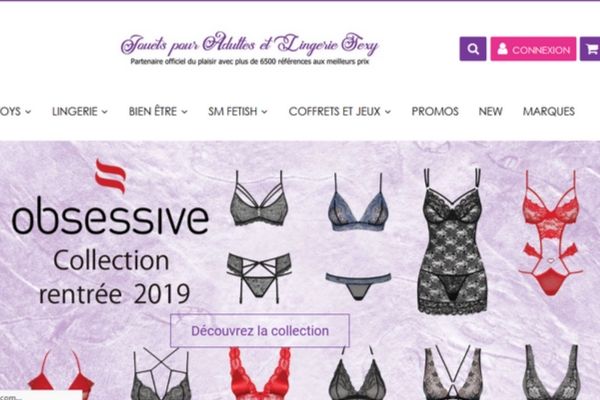Click the Connexion login button
The image size is (600, 400).
click(533, 49)
